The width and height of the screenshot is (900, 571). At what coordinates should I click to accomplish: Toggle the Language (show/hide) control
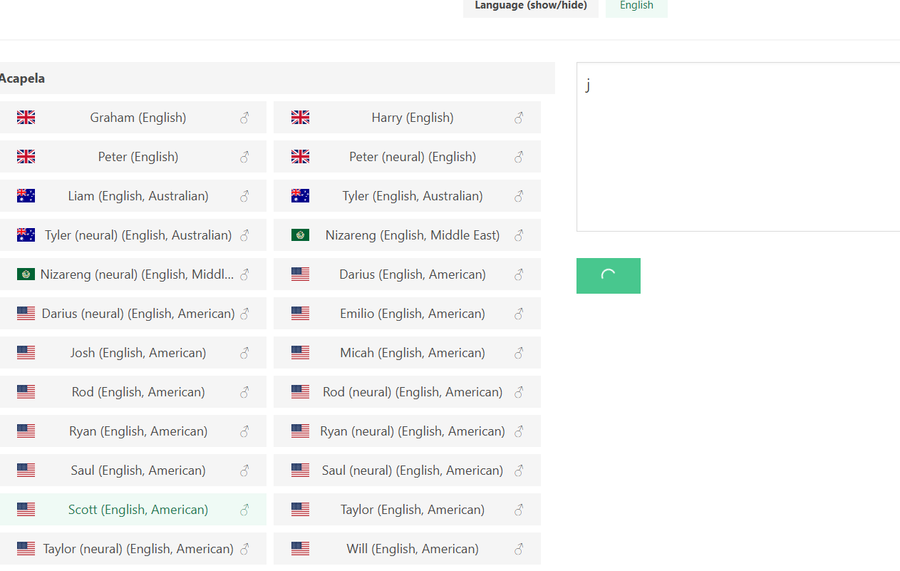pos(530,6)
